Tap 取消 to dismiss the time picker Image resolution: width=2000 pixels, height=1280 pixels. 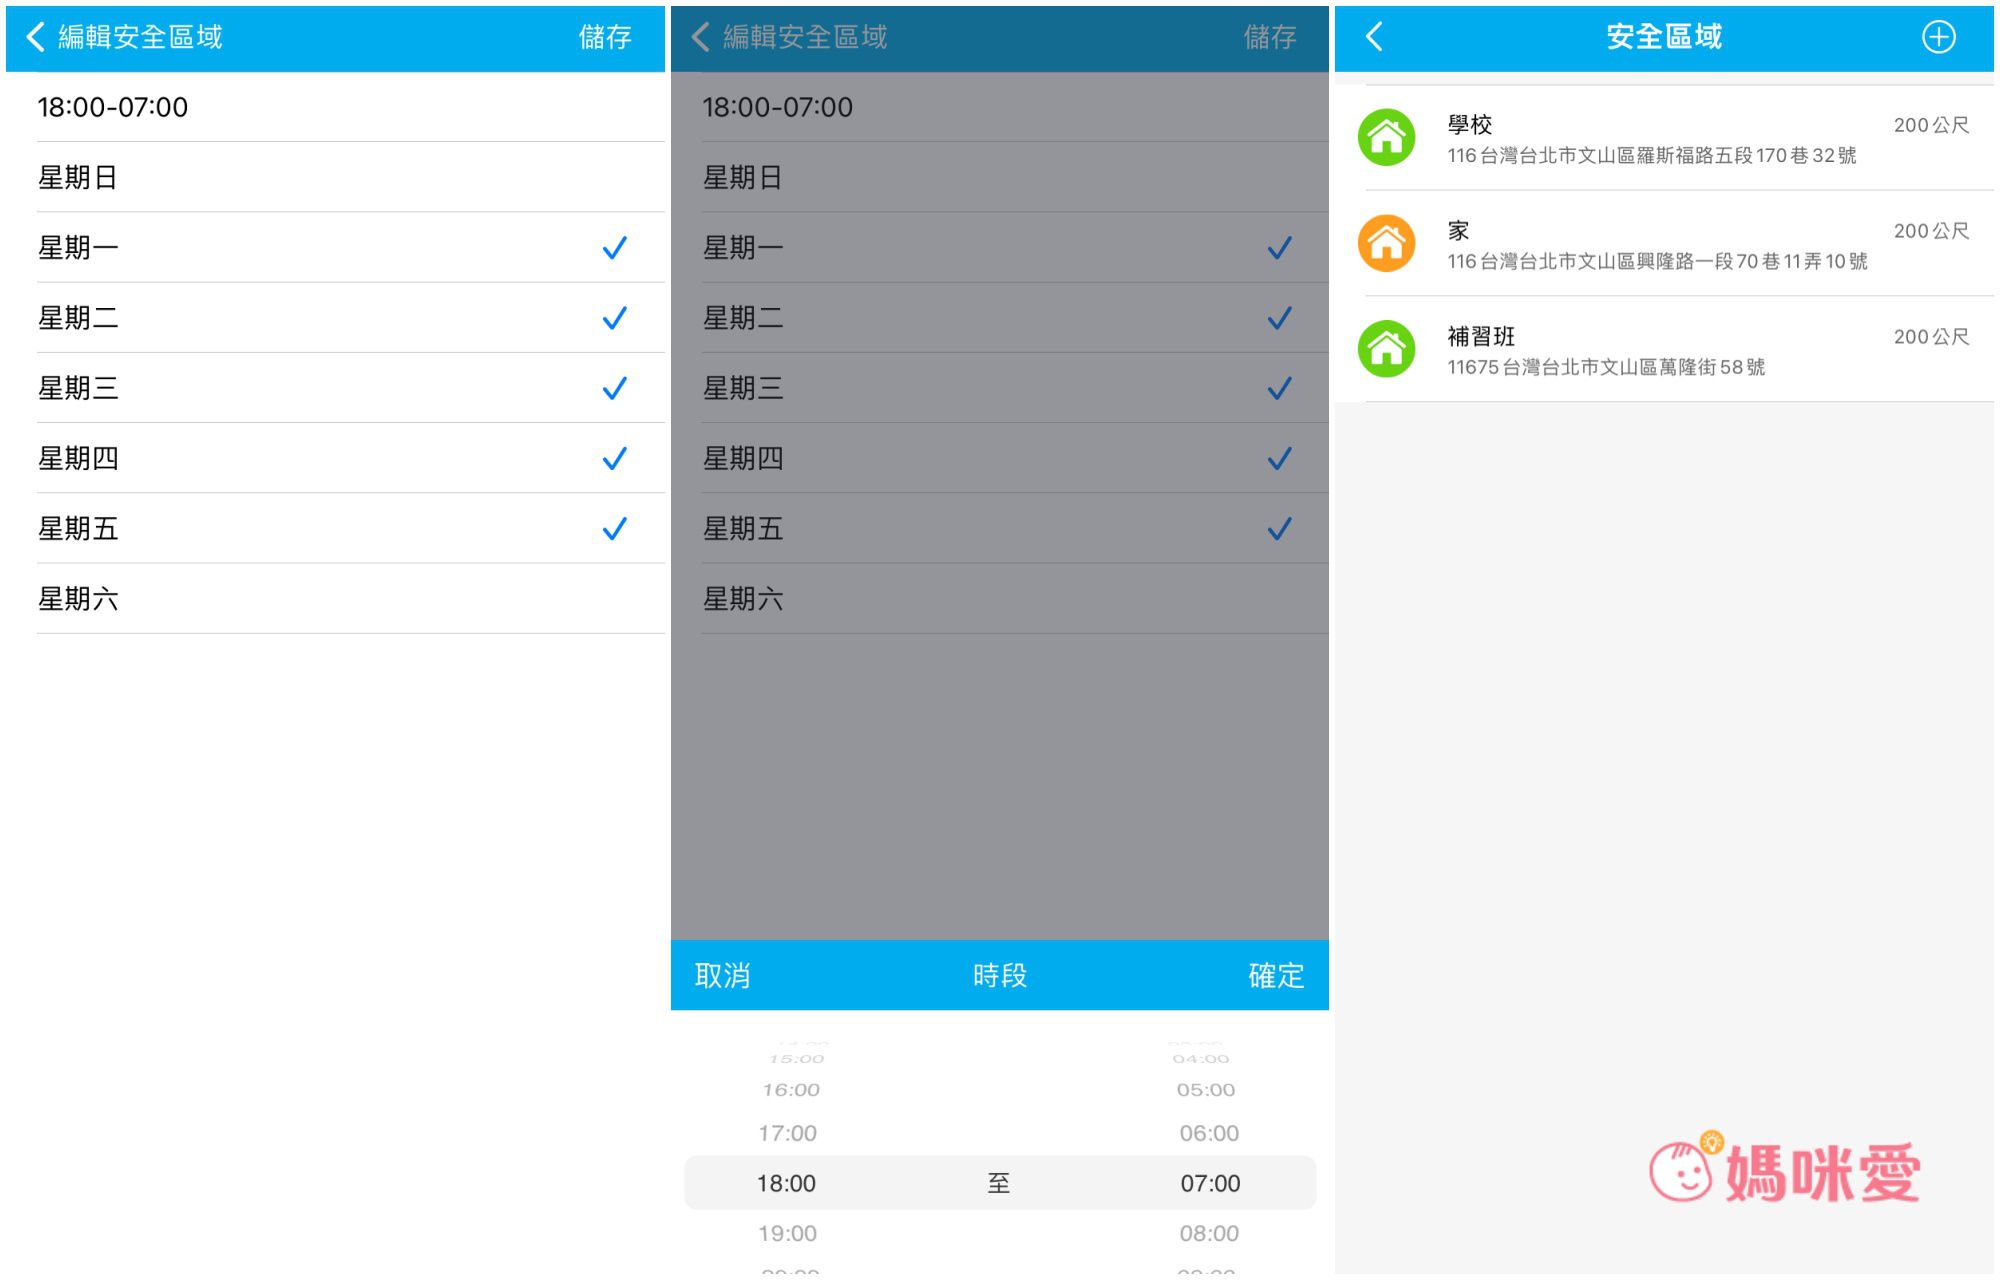[x=722, y=975]
